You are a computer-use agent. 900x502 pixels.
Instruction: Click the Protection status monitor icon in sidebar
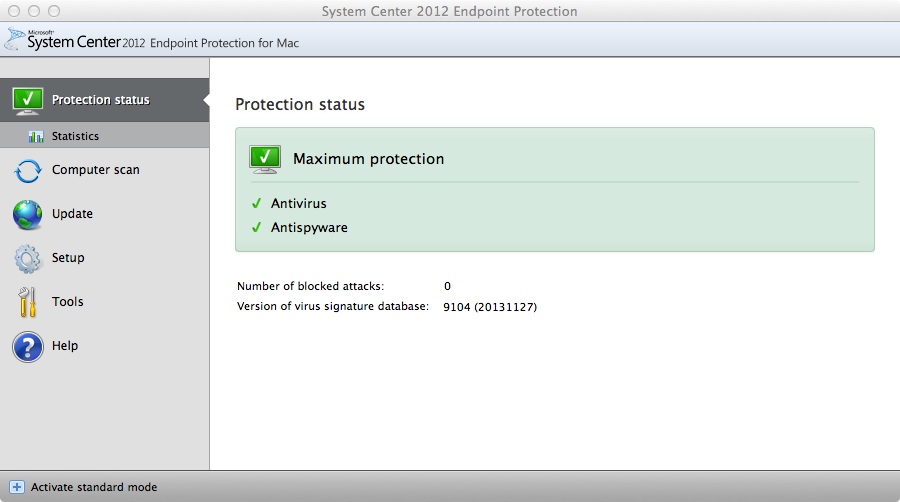pyautogui.click(x=28, y=101)
